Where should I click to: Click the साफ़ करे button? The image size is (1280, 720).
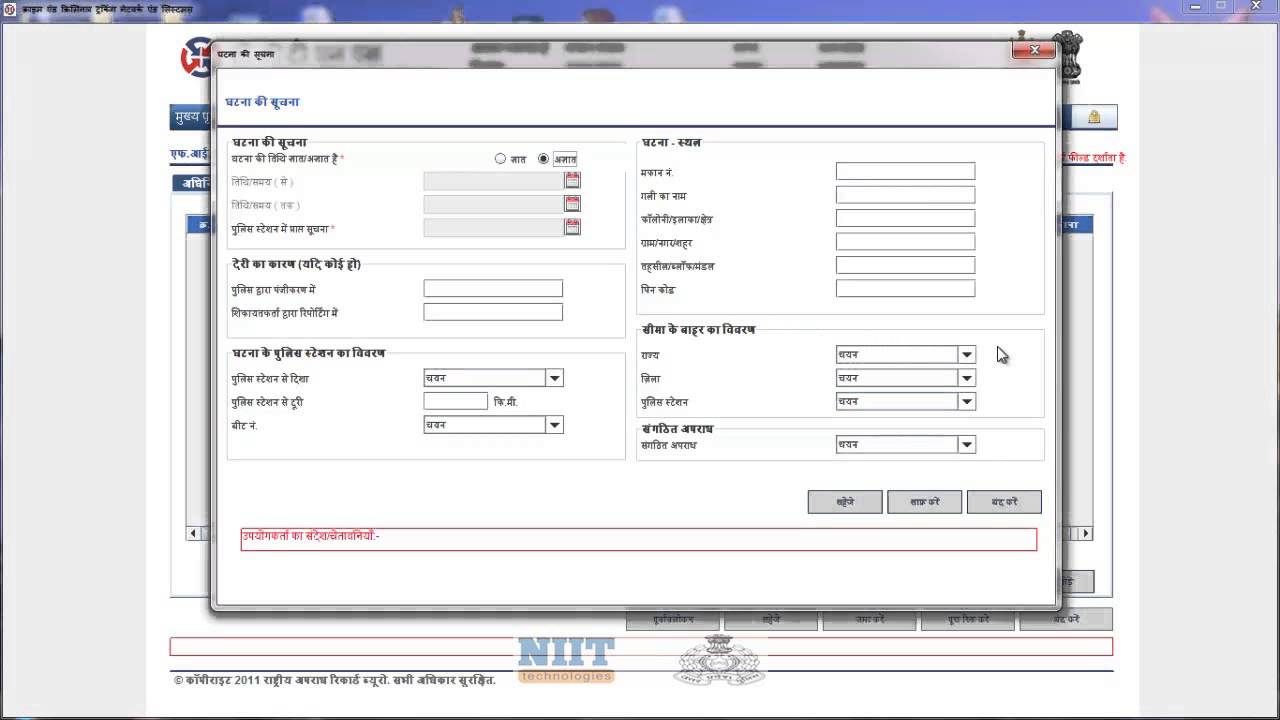(924, 502)
